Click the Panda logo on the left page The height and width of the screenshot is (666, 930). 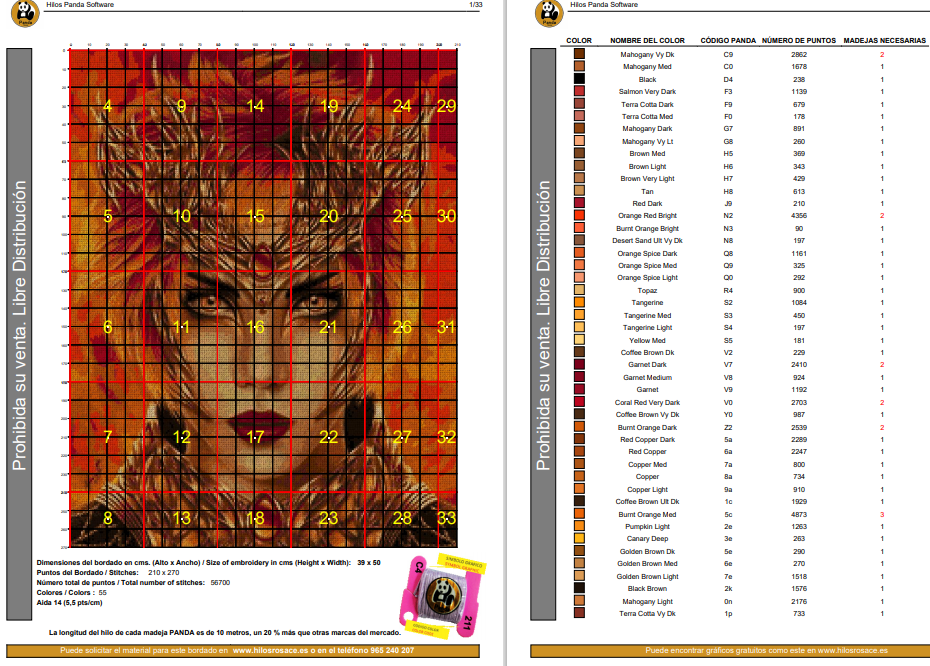point(25,13)
